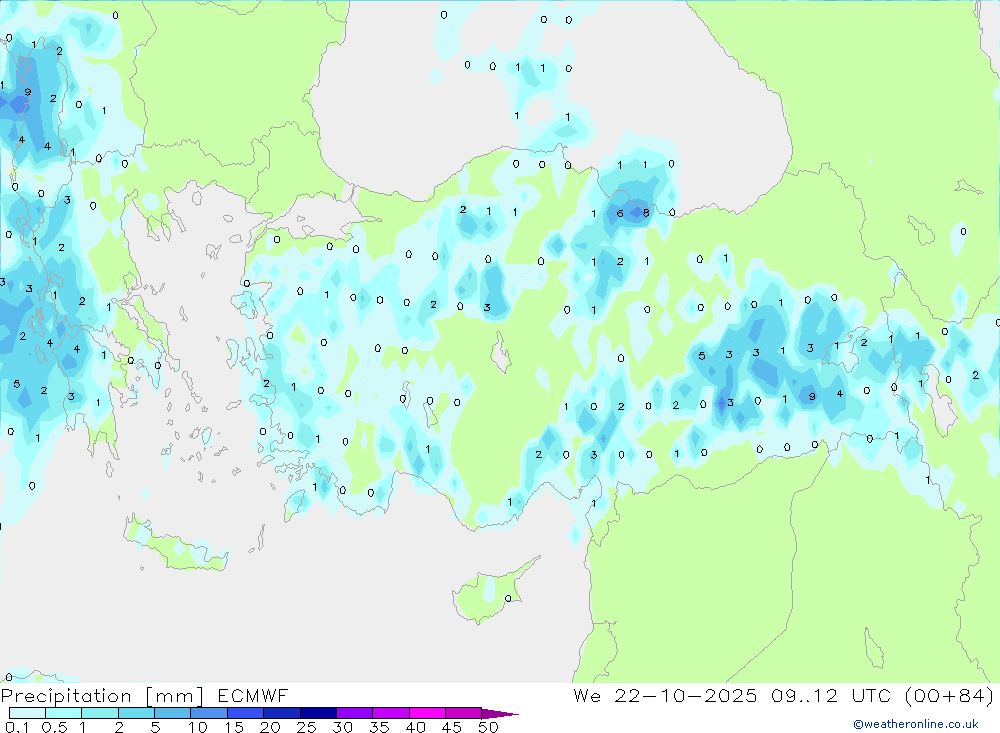
Task: Select the 5–10 mm legend color swatch
Action: pyautogui.click(x=173, y=713)
